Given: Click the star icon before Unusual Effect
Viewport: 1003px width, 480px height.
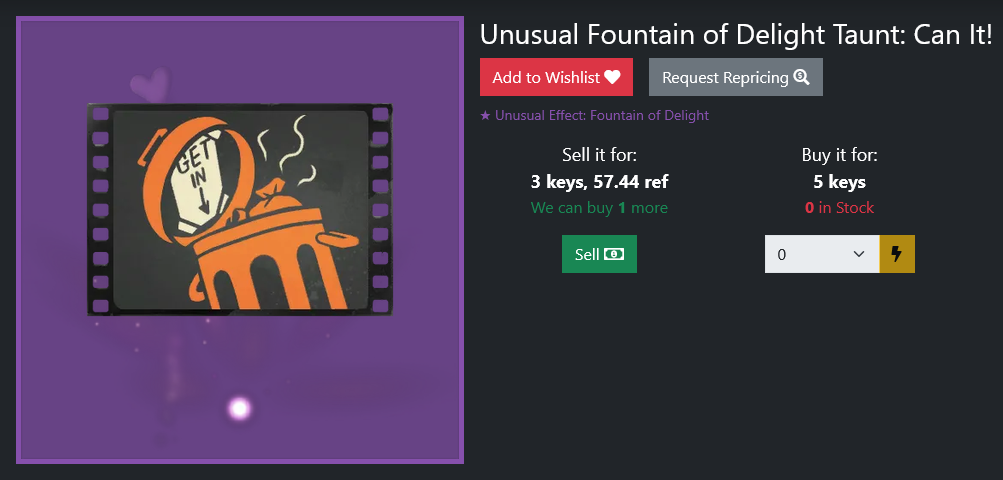Looking at the screenshot, I should coord(486,116).
